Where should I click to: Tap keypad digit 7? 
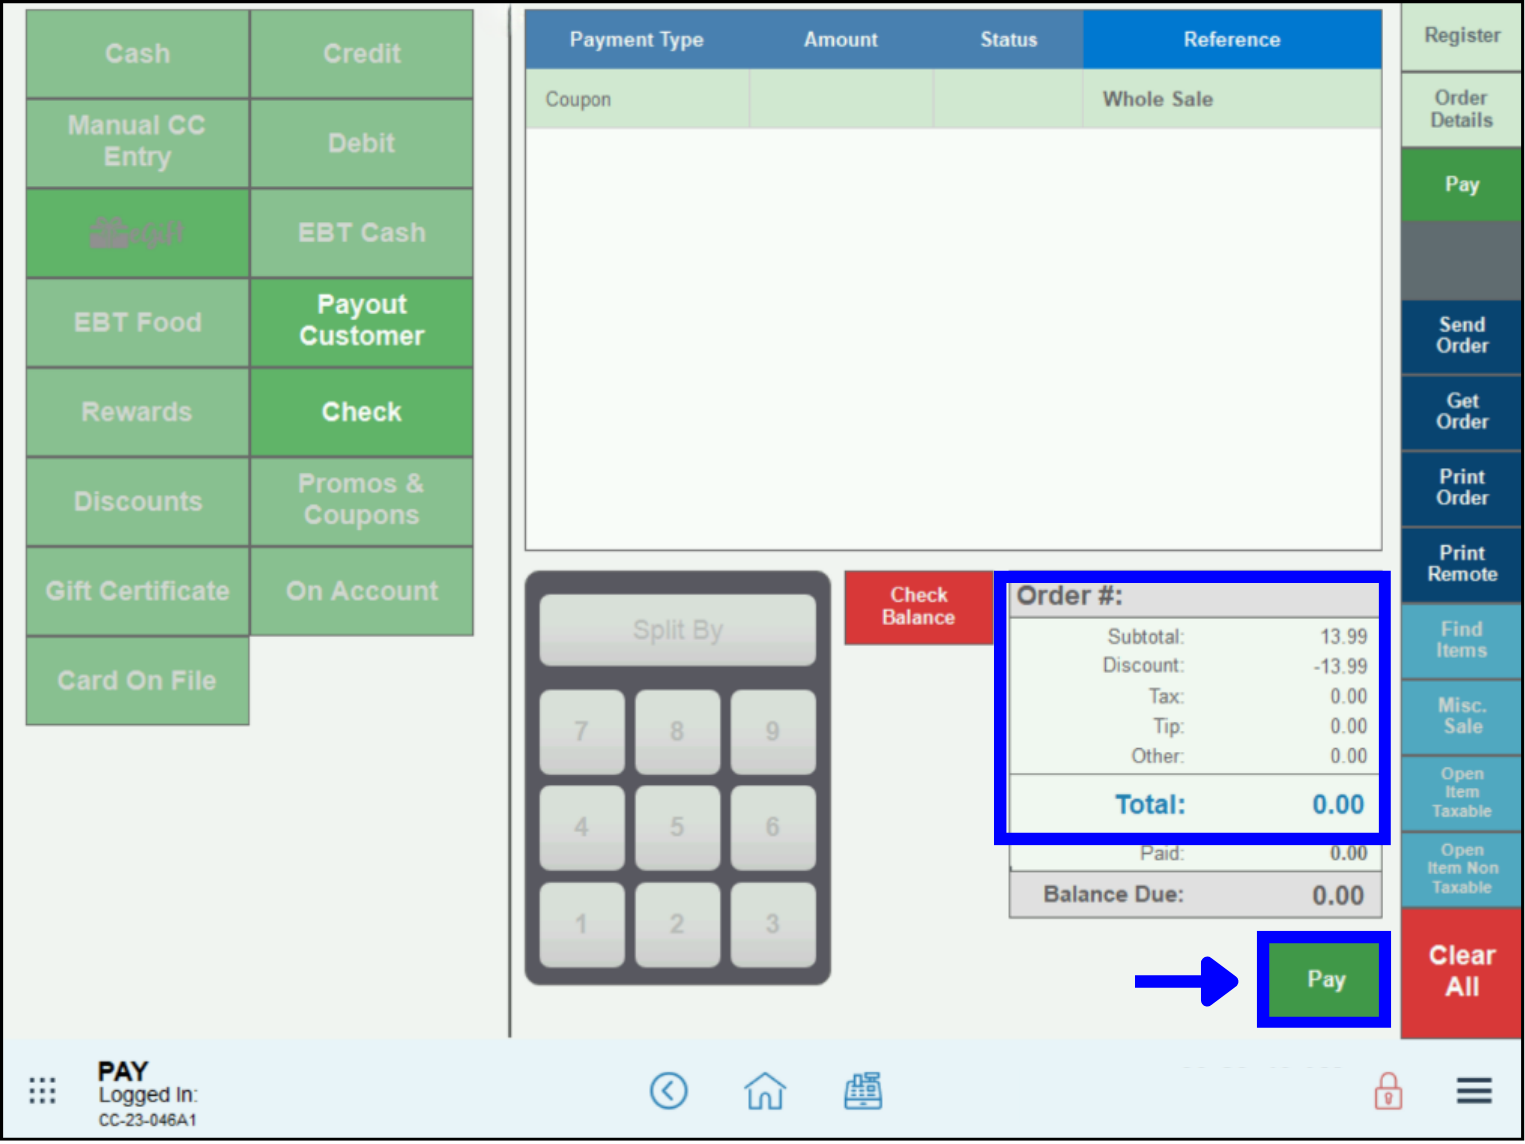(x=582, y=731)
